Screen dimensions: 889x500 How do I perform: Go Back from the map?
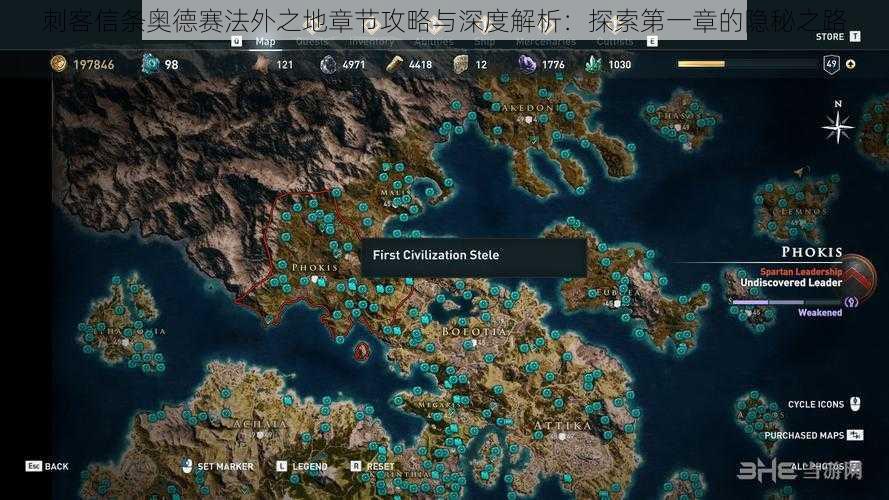coord(57,467)
